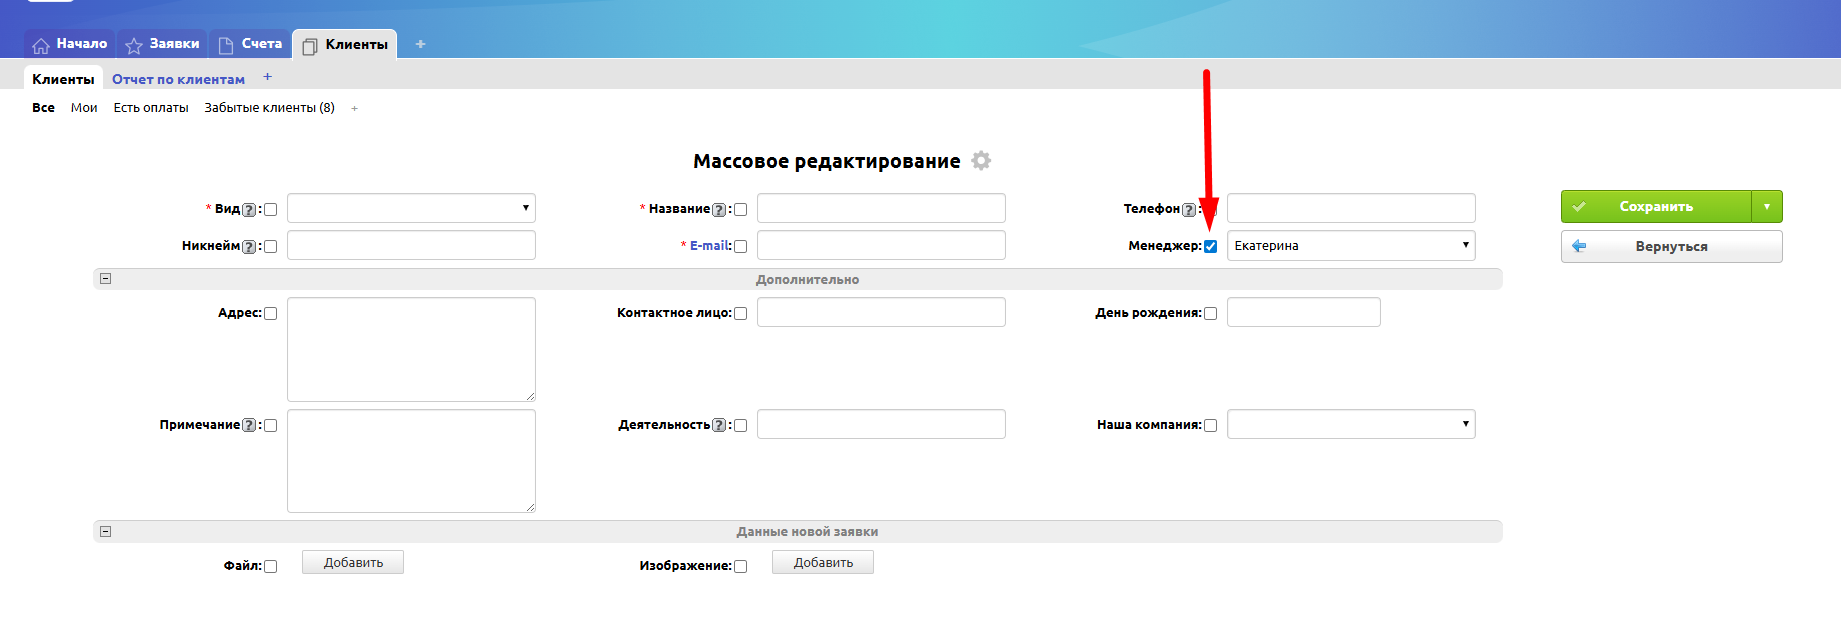
Task: Open the Отчет по клиентам tab
Action: point(178,79)
